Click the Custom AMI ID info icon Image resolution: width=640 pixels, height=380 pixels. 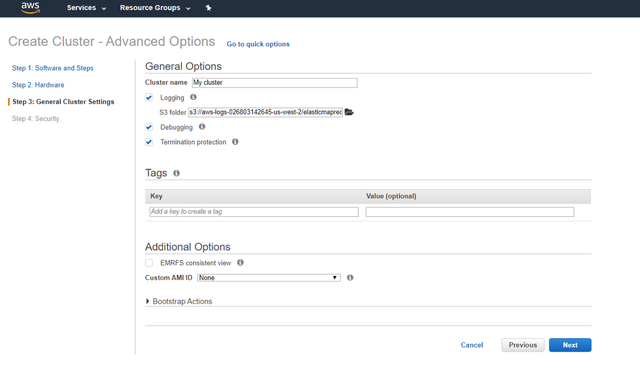coord(350,278)
